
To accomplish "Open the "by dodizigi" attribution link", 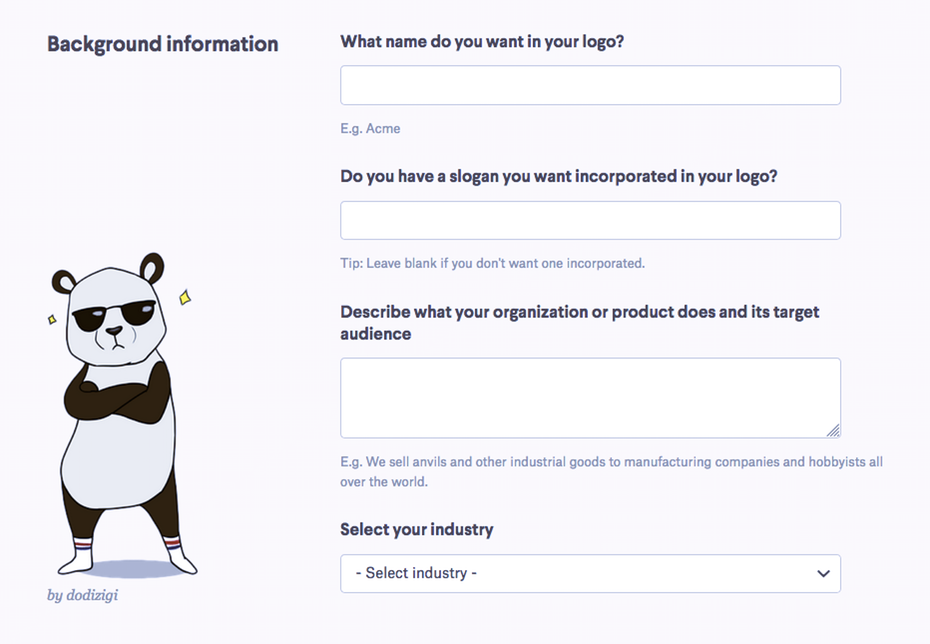I will pyautogui.click(x=82, y=595).
